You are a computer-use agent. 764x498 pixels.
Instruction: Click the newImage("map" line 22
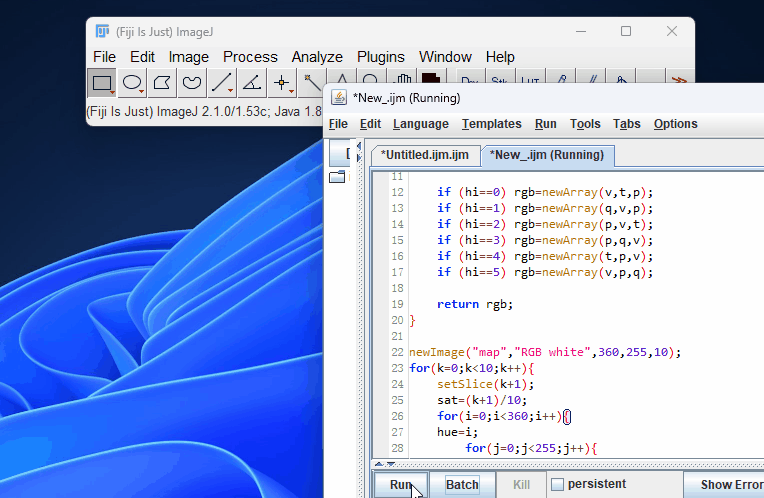click(545, 352)
